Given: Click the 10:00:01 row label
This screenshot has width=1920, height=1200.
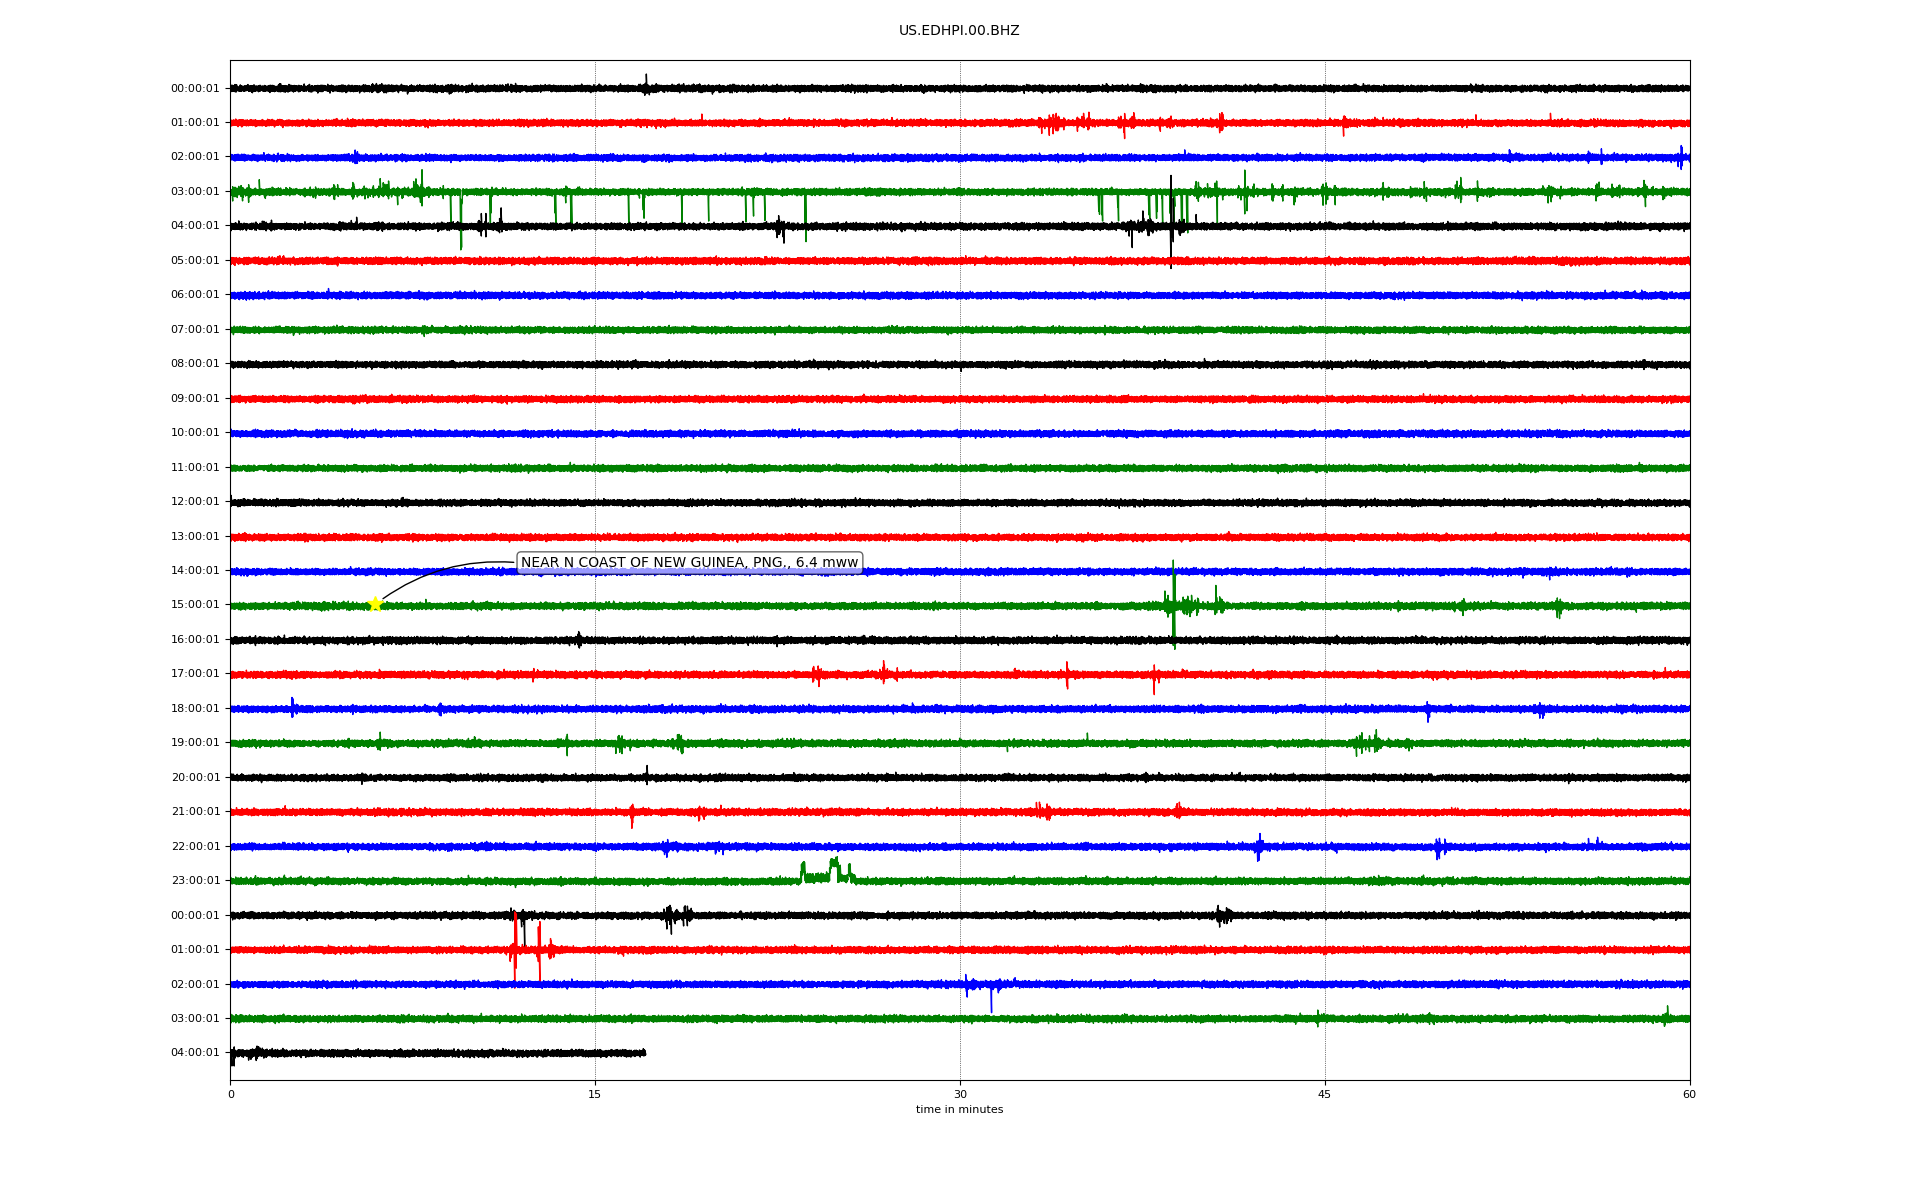Looking at the screenshot, I should pyautogui.click(x=195, y=433).
